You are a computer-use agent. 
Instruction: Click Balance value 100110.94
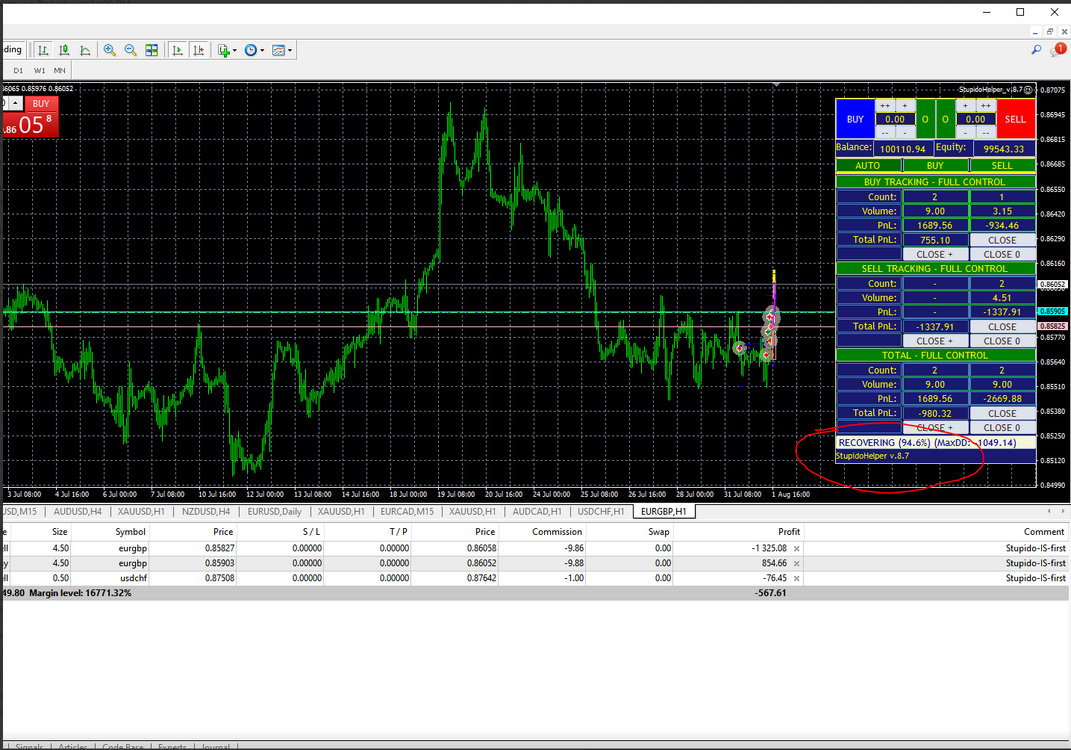[x=903, y=149]
